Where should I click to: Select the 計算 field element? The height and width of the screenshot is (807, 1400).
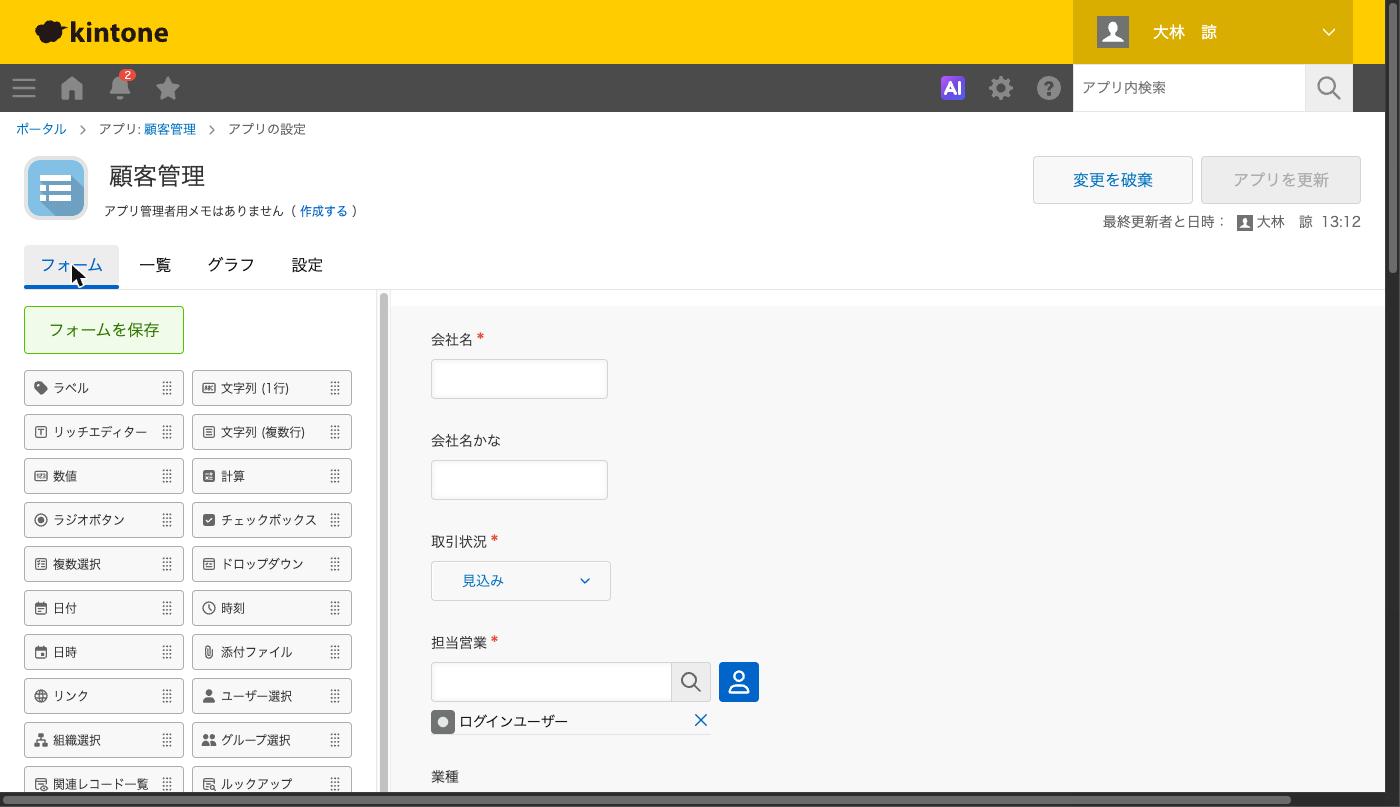point(272,476)
